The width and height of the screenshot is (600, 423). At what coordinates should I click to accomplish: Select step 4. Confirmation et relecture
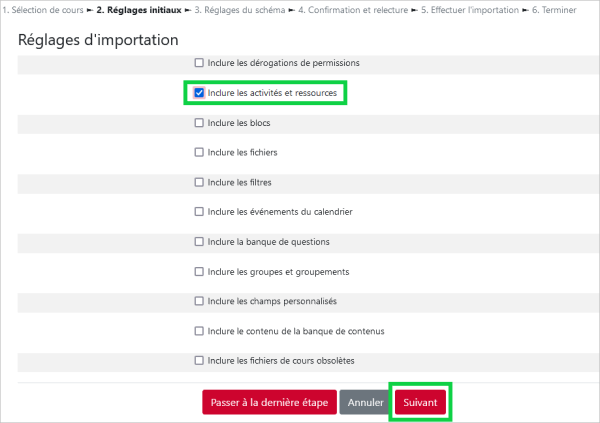(x=353, y=10)
